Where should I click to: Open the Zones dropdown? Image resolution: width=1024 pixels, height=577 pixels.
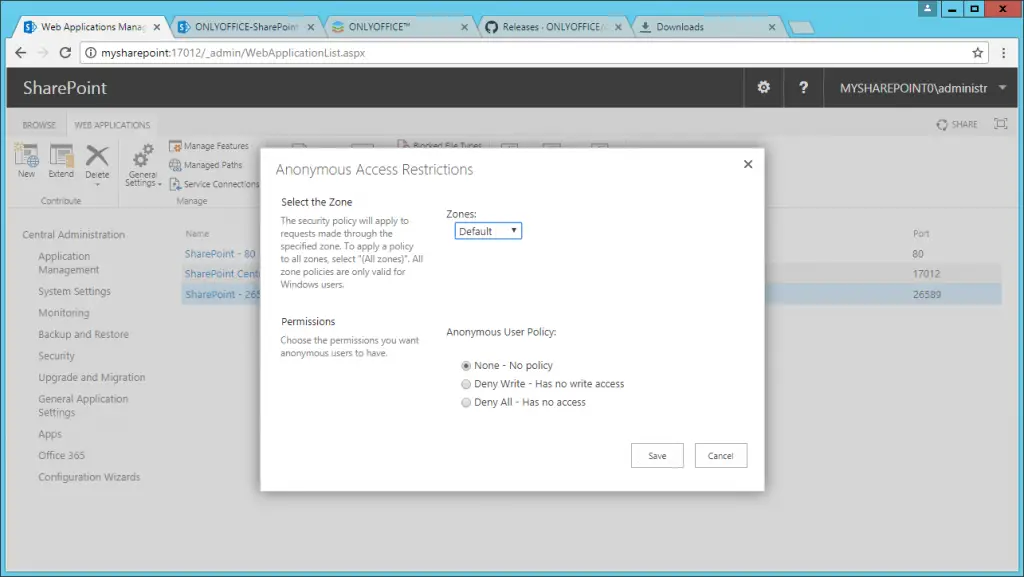click(x=488, y=231)
